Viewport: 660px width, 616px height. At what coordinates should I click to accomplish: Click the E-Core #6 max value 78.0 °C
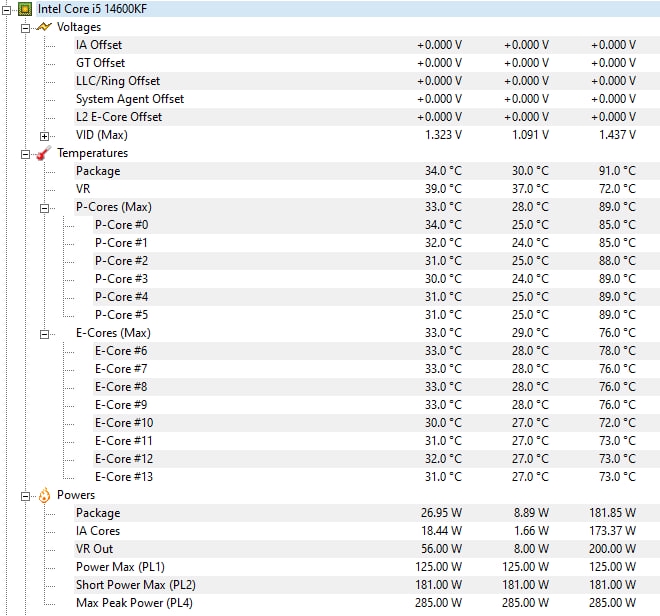617,351
